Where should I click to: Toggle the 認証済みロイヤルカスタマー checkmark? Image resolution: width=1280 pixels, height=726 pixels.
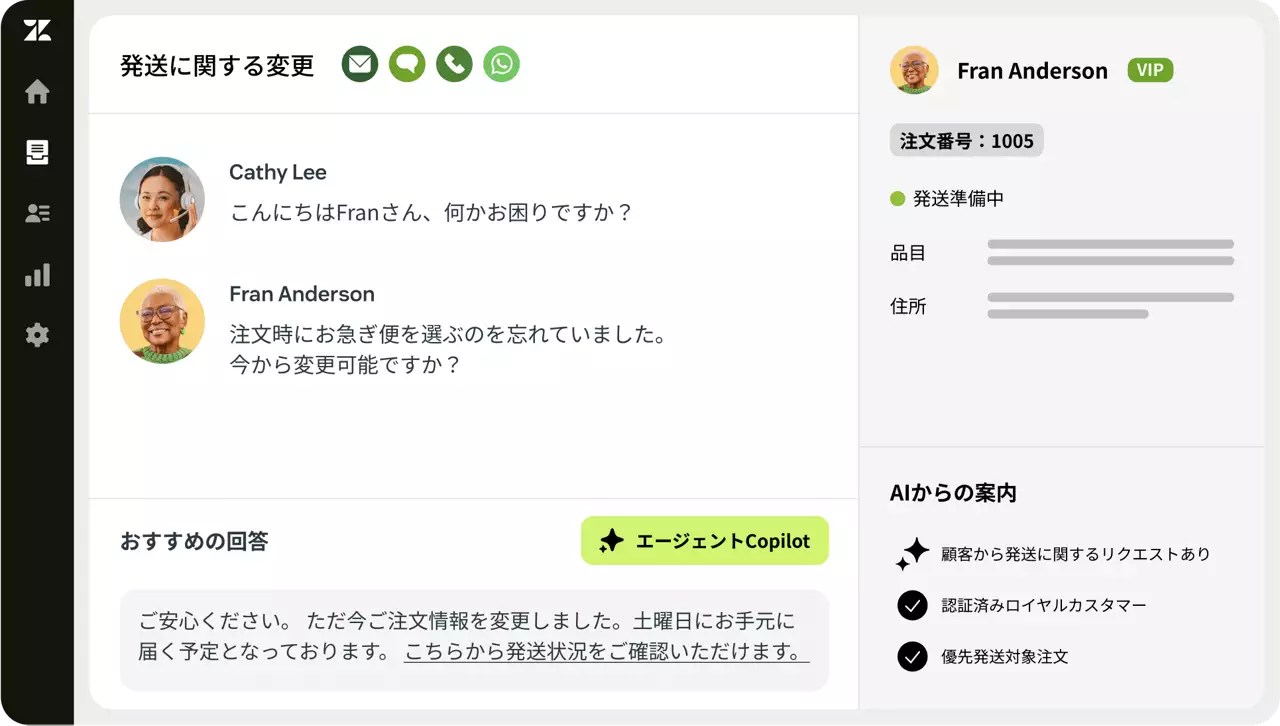912,605
